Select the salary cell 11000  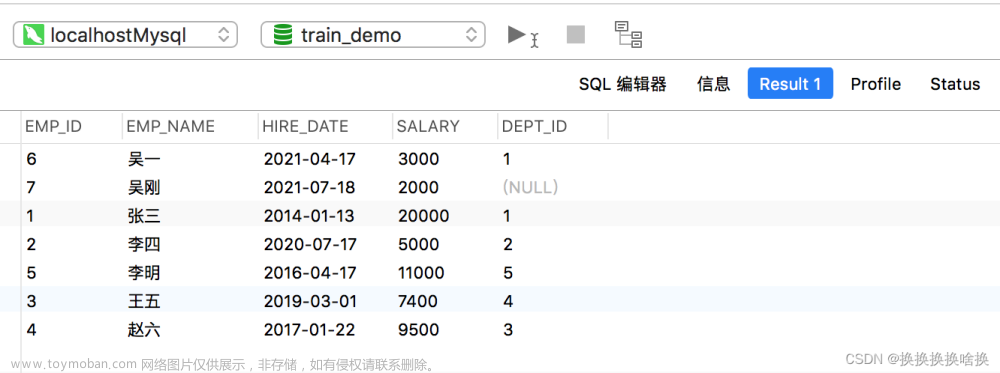[x=421, y=273]
